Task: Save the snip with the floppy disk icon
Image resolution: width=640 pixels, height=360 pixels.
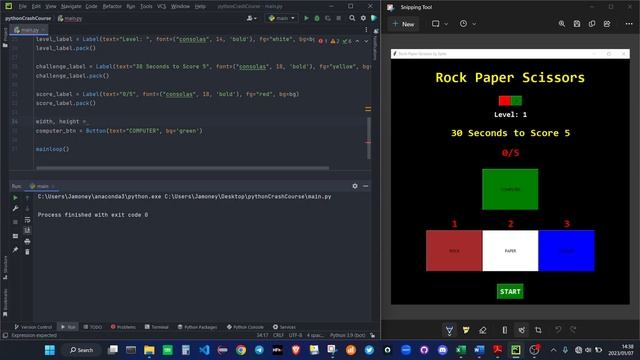Action: point(577,24)
